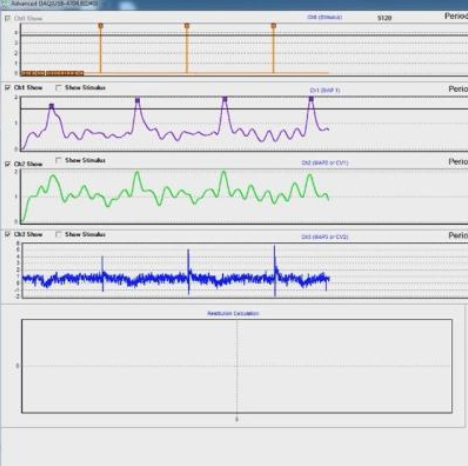
Task: Click the orange bar at the Ch0 baseline
Action: (x=52, y=73)
